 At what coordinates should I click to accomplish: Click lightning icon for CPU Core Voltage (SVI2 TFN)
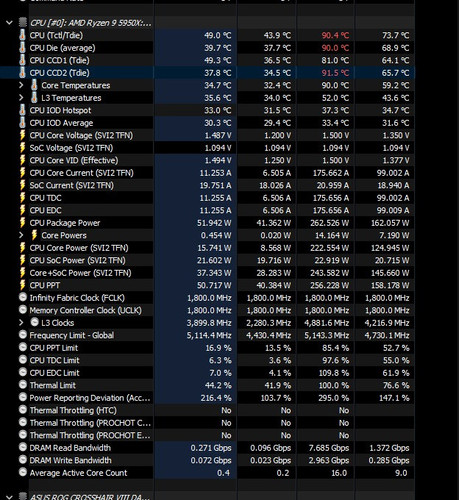[22, 135]
